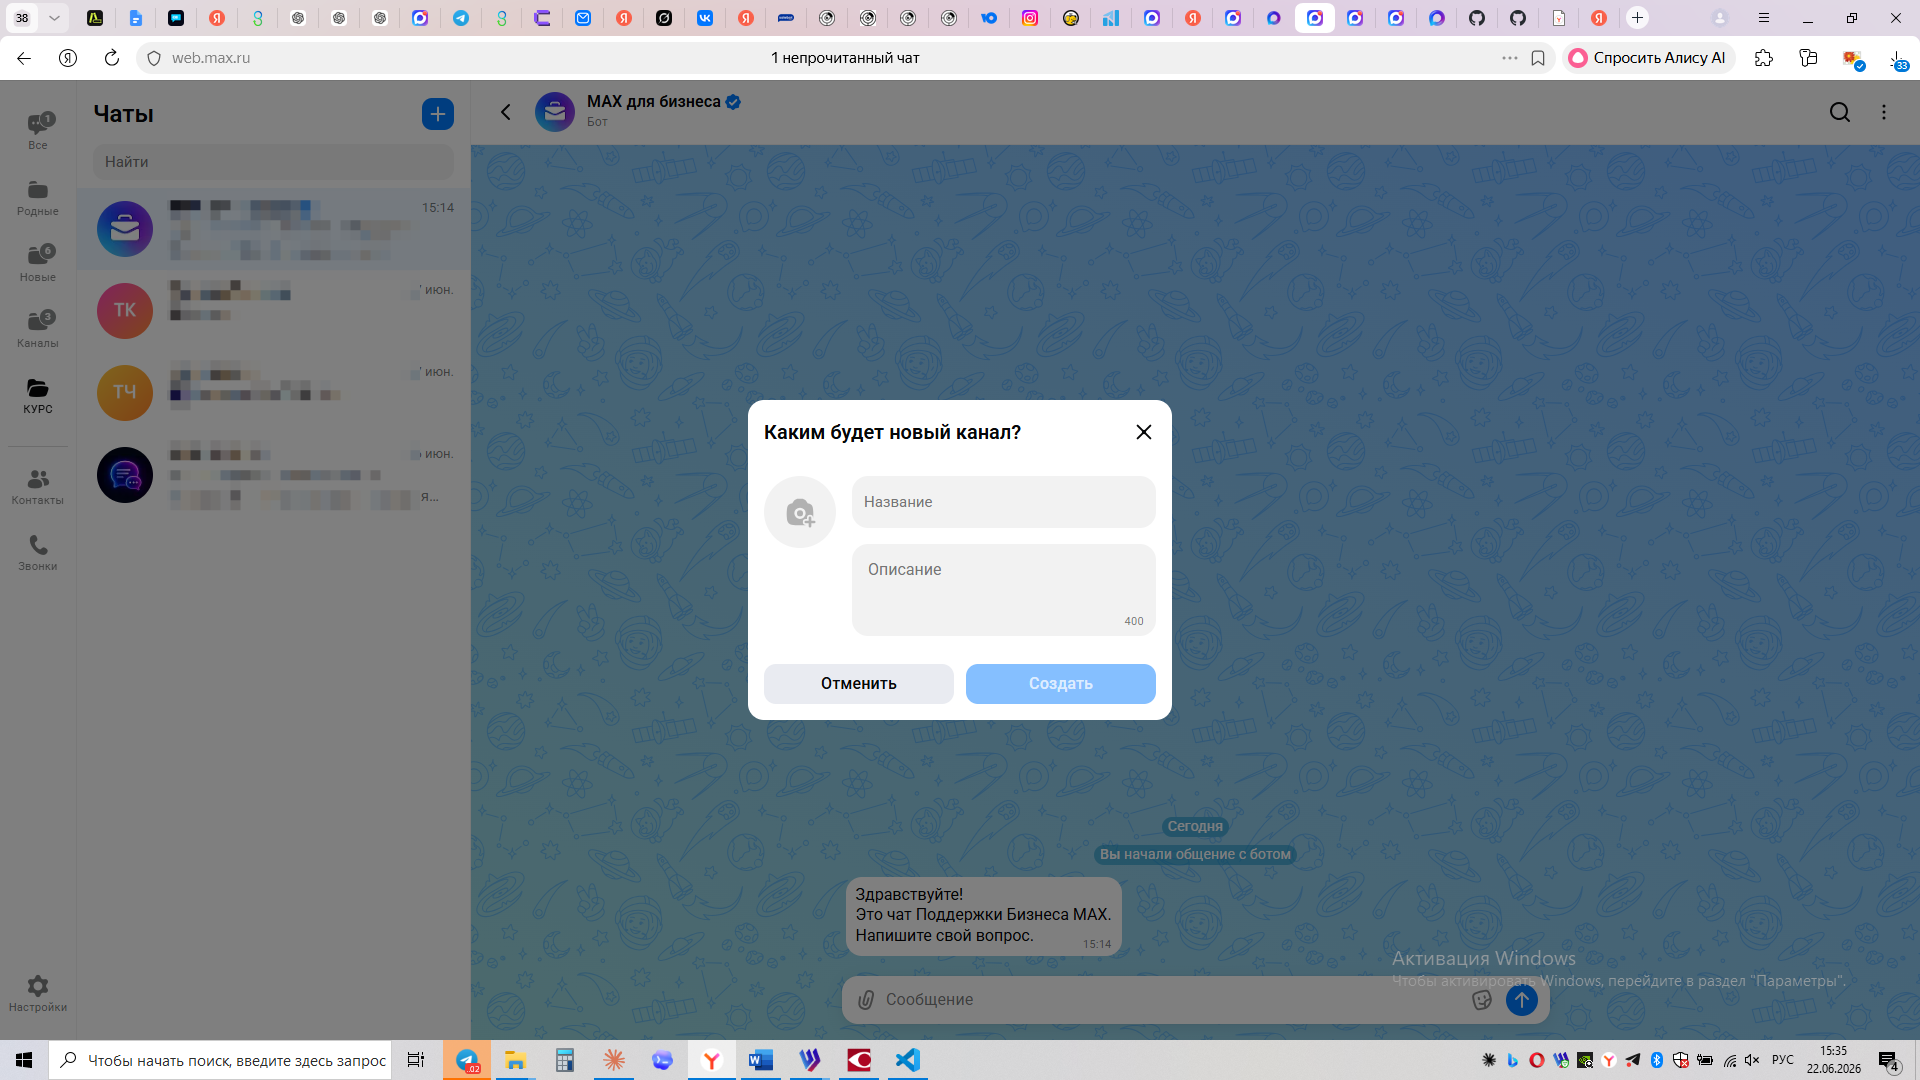Open the taskbar clock showing 15:35
Viewport: 1920px width, 1080px height.
[x=1834, y=1060]
